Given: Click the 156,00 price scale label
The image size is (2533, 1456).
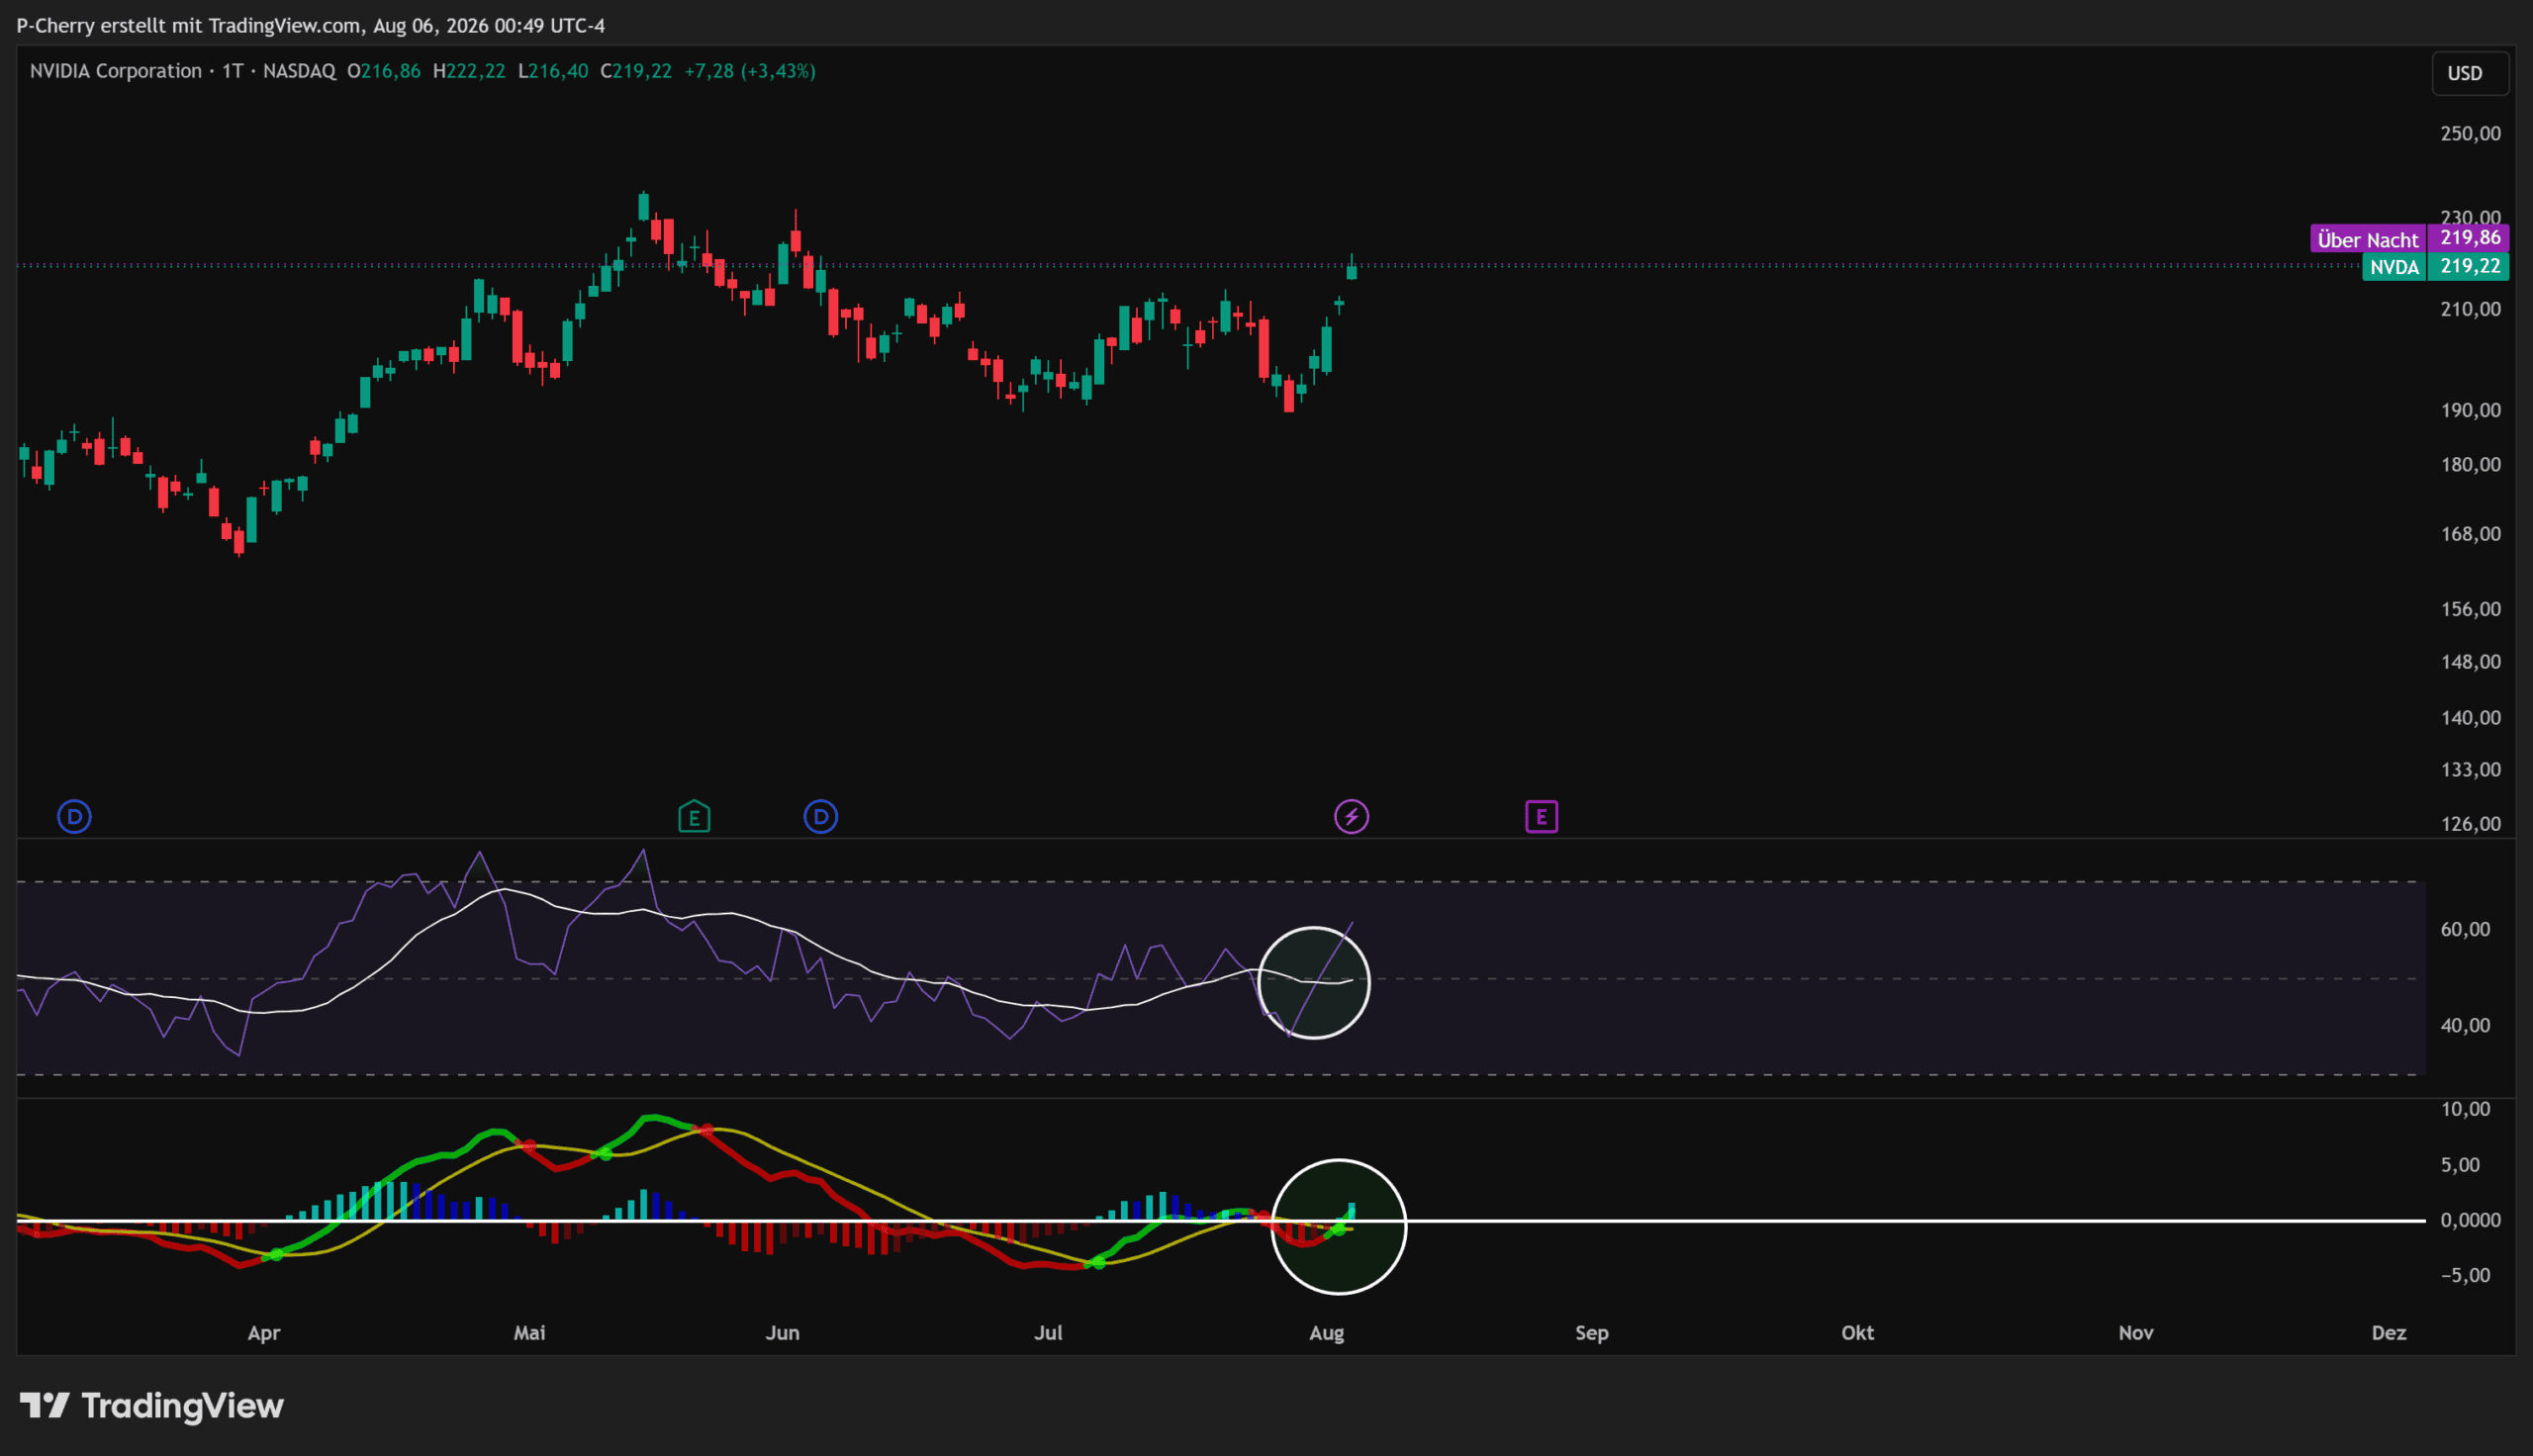Looking at the screenshot, I should point(2471,610).
